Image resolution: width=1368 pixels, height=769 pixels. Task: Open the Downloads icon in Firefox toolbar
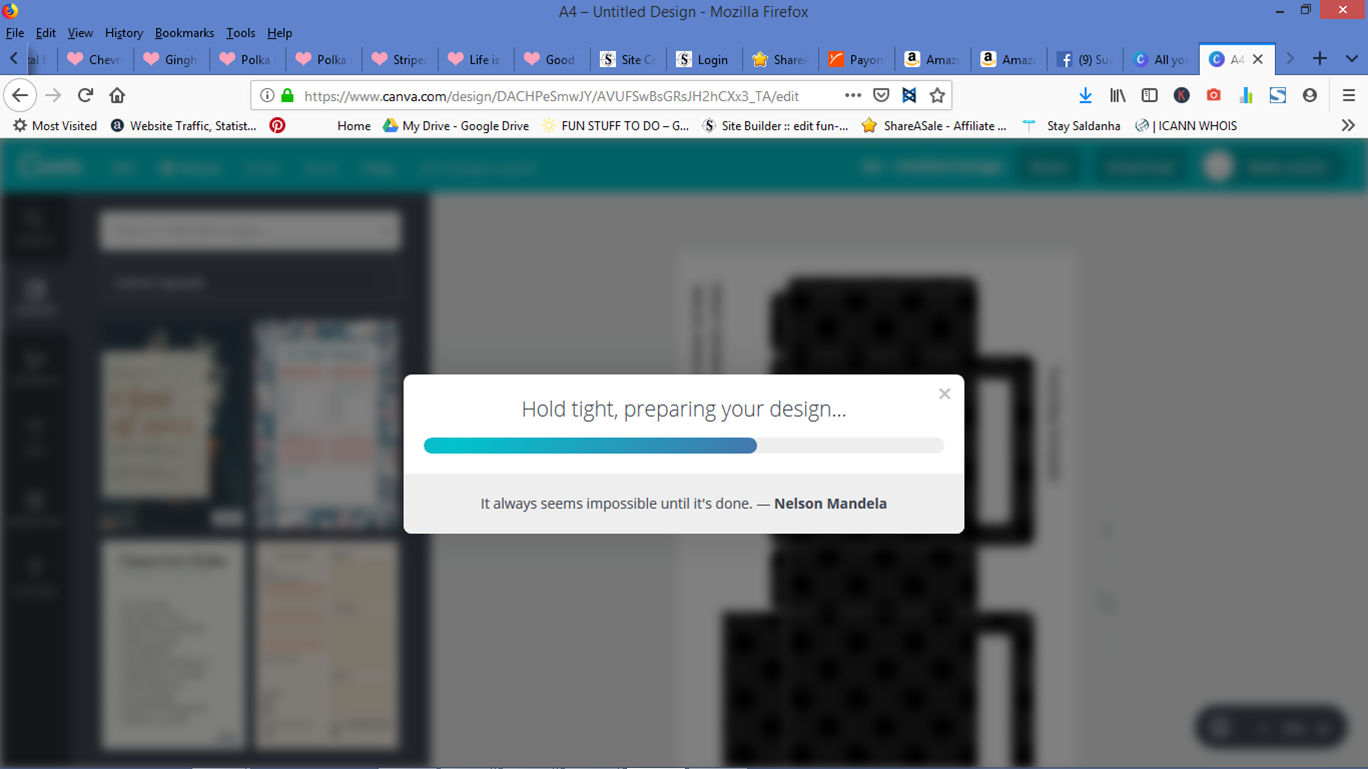pyautogui.click(x=1086, y=95)
